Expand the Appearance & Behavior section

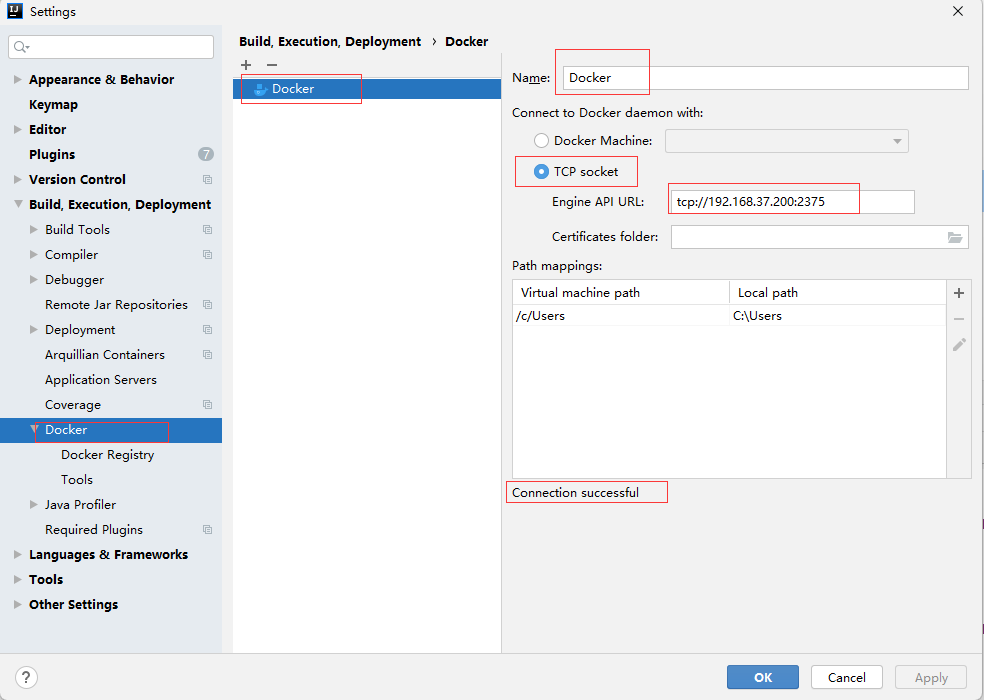pos(18,80)
